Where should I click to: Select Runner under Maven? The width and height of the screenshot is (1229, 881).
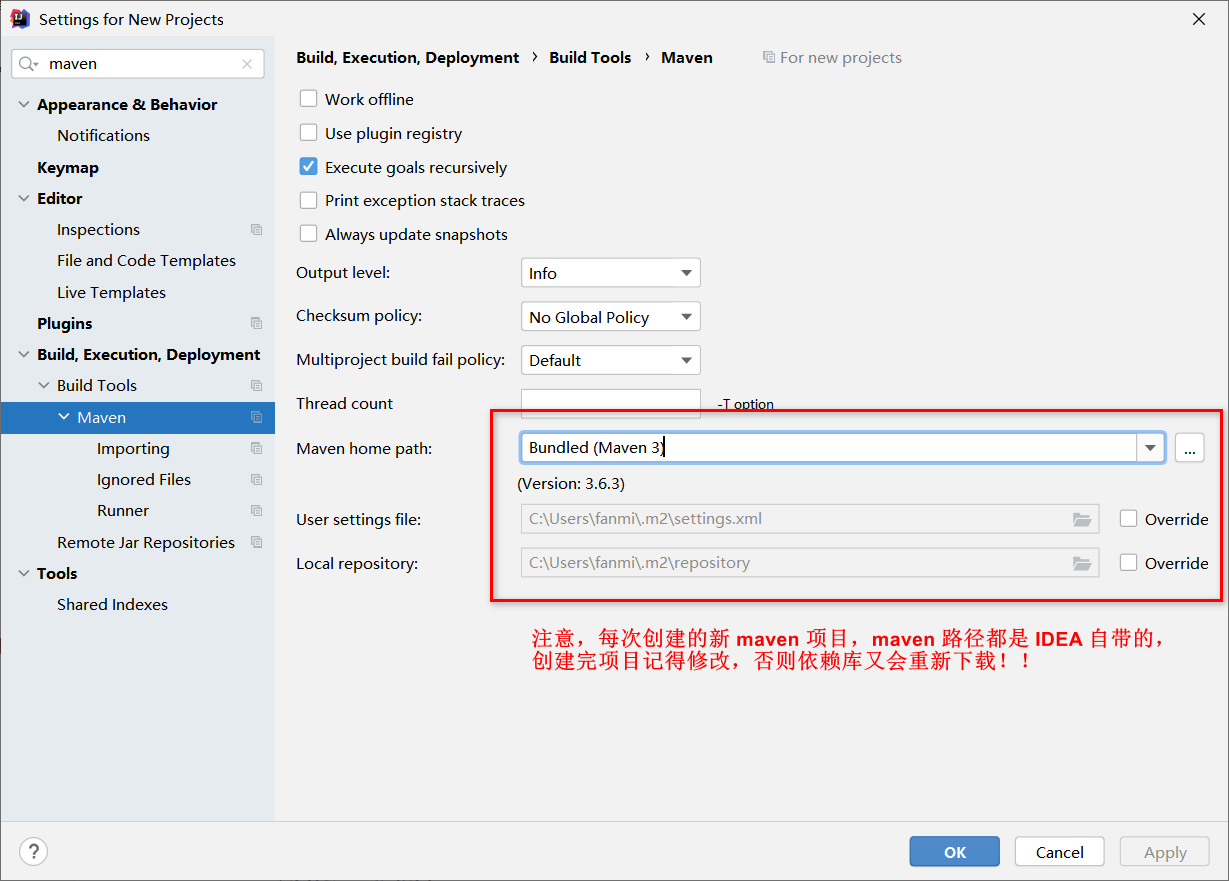point(123,511)
